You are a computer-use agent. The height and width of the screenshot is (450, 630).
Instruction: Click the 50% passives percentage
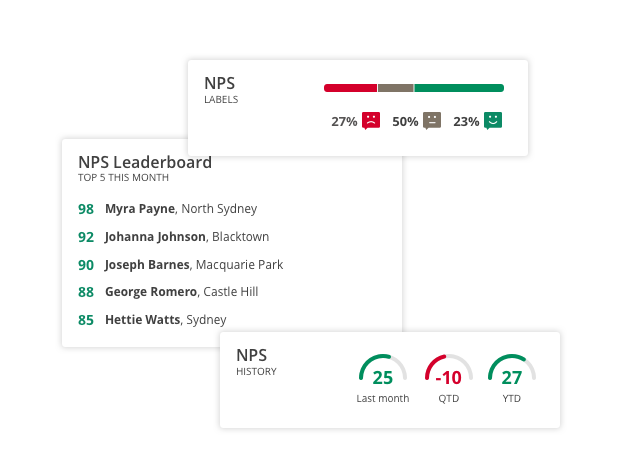(405, 121)
